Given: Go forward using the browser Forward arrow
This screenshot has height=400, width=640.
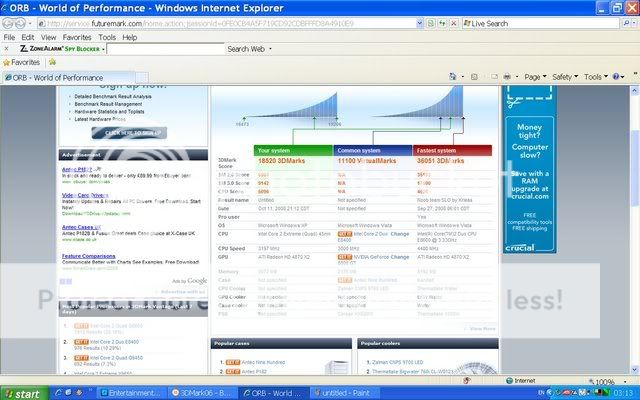Looking at the screenshot, I should click(20, 23).
